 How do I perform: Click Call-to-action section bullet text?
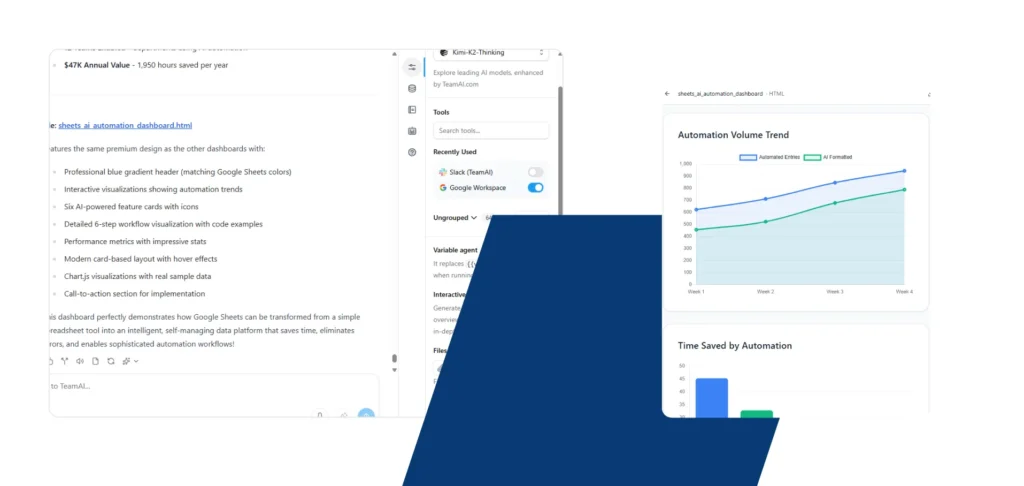click(135, 294)
